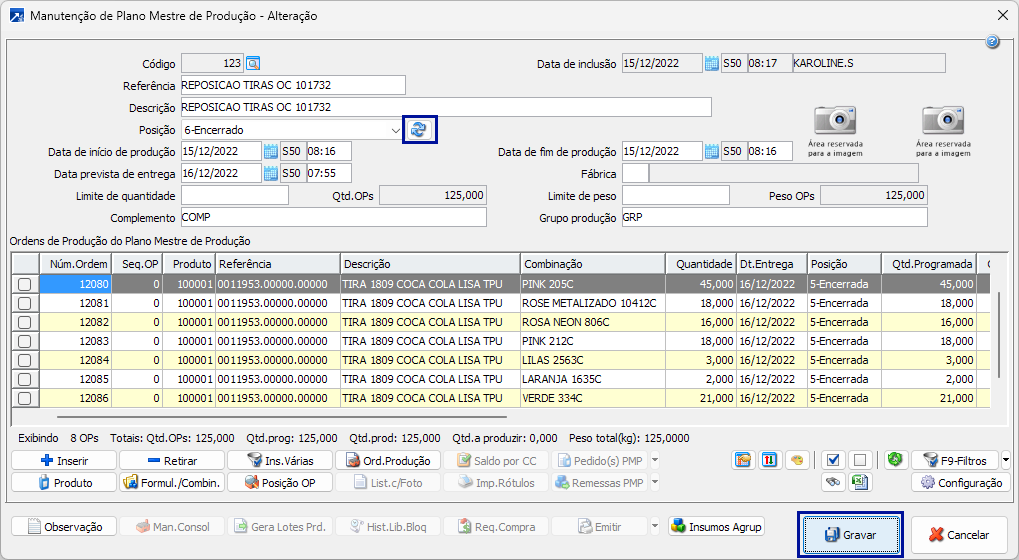Click the Cancelar button

[958, 535]
